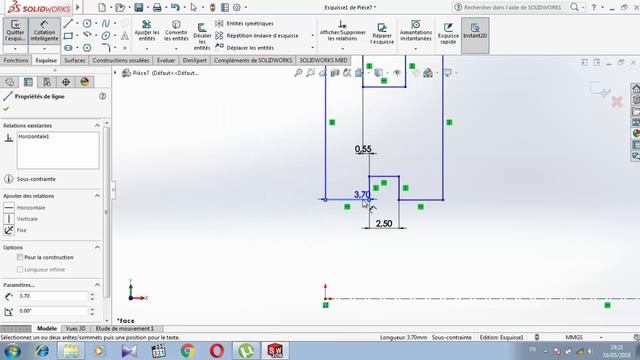Select the Arc sketch tool
Viewport: 640px width, 360px height.
click(x=87, y=36)
